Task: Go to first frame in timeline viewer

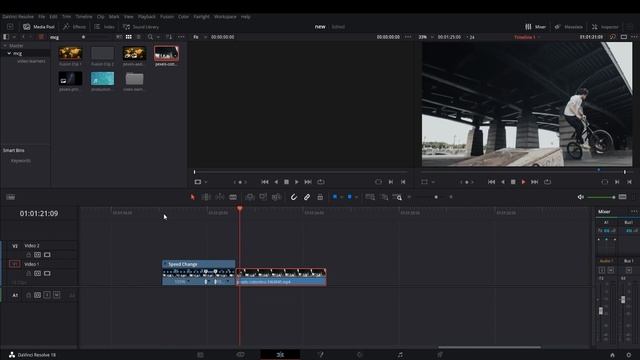Action: coord(491,182)
